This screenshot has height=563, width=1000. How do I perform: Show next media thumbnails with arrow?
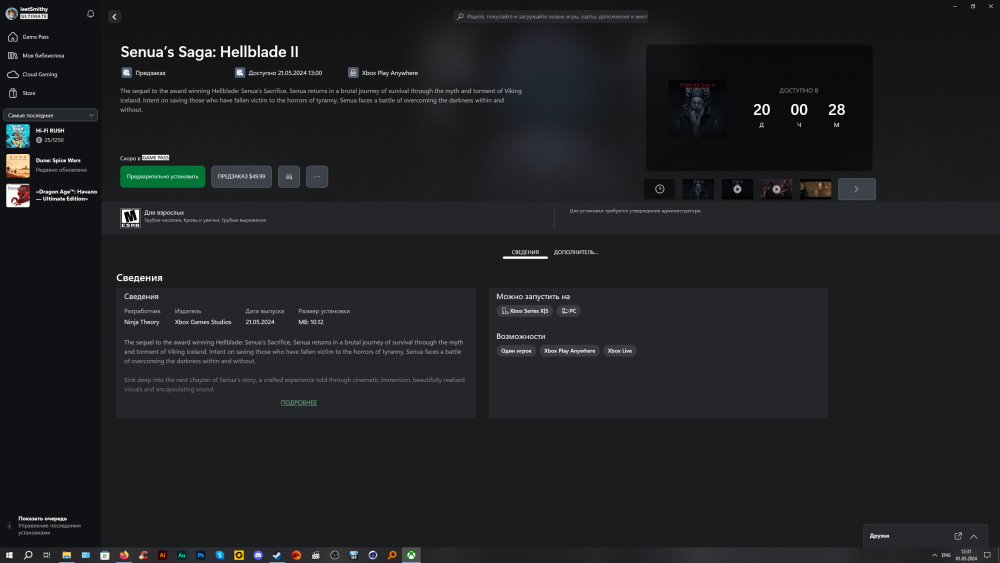[856, 189]
